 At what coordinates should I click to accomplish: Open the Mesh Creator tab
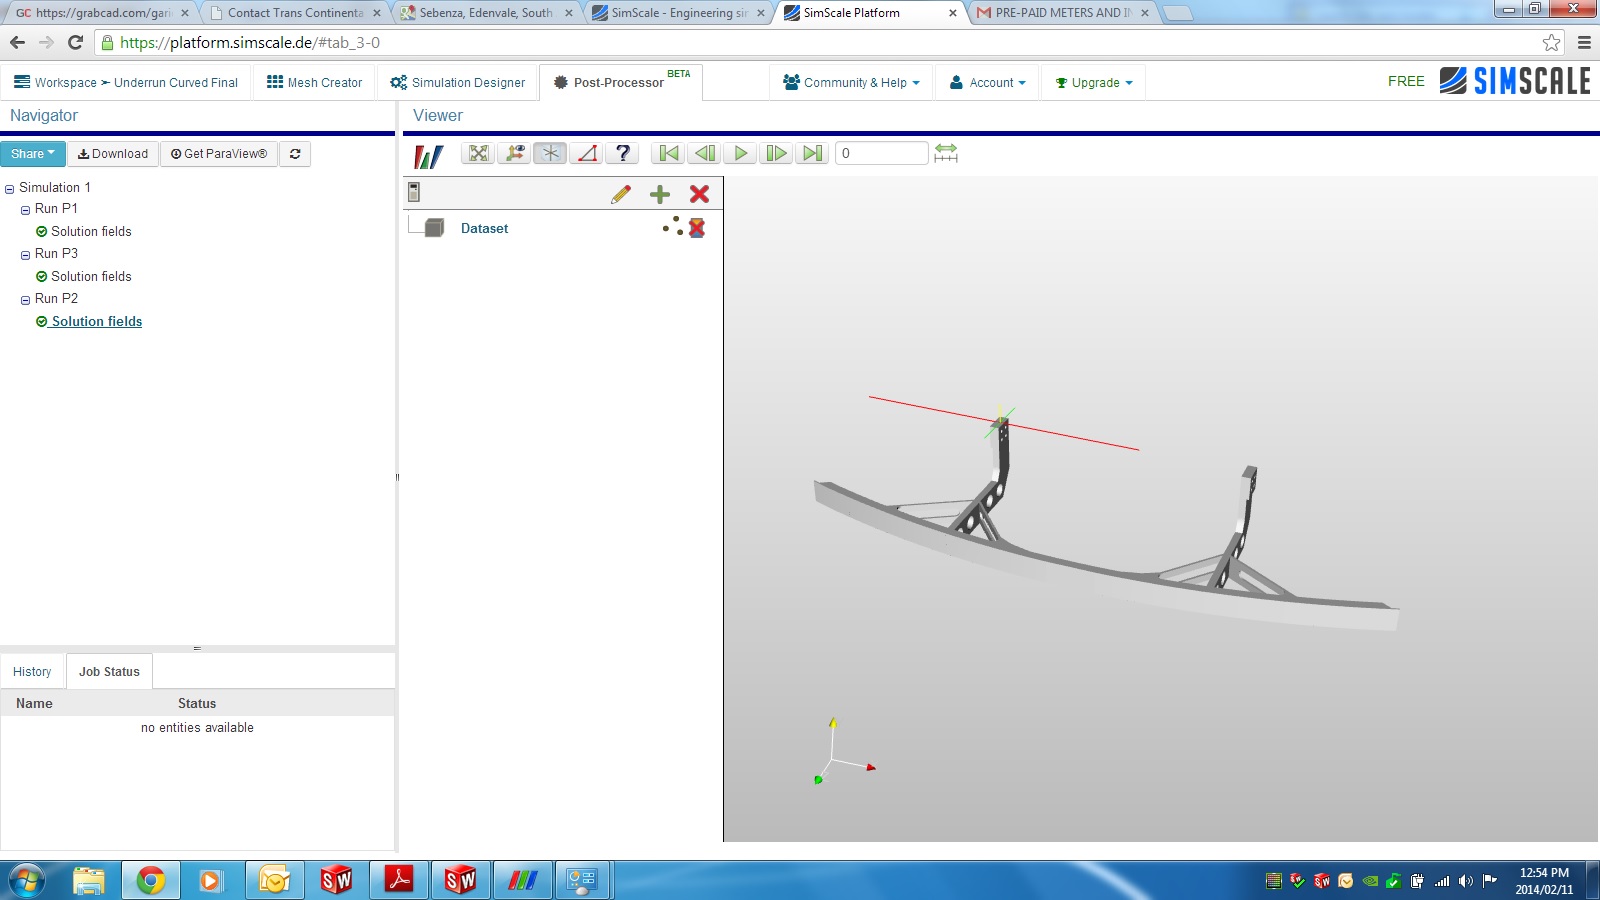[314, 82]
